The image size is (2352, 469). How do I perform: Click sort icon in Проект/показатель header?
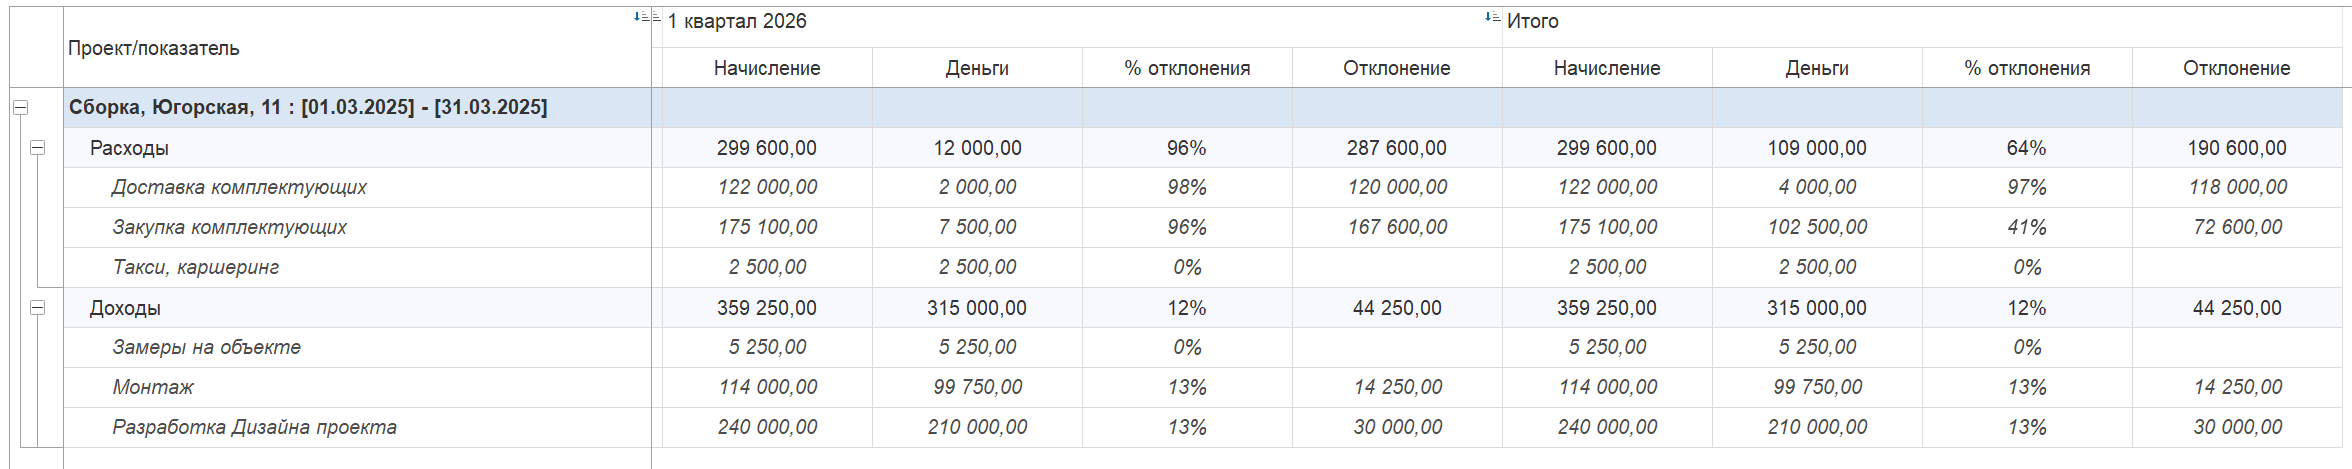pyautogui.click(x=641, y=17)
